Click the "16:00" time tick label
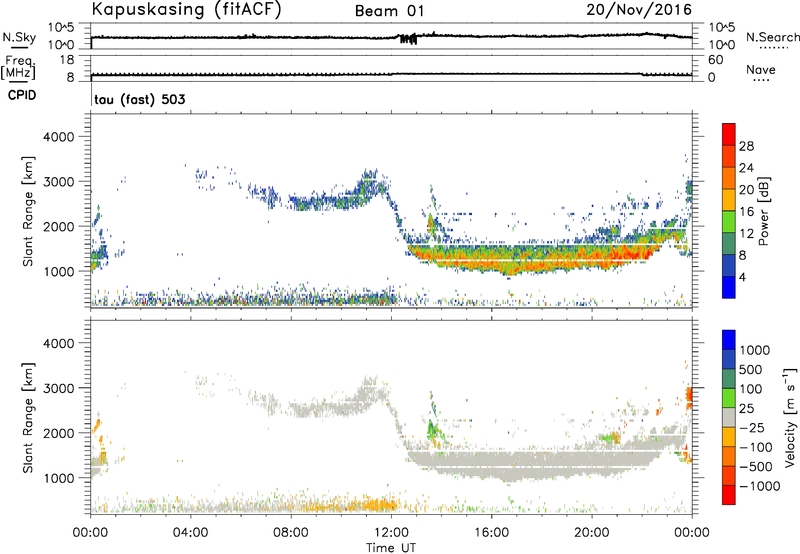This screenshot has width=800, height=554. point(491,533)
